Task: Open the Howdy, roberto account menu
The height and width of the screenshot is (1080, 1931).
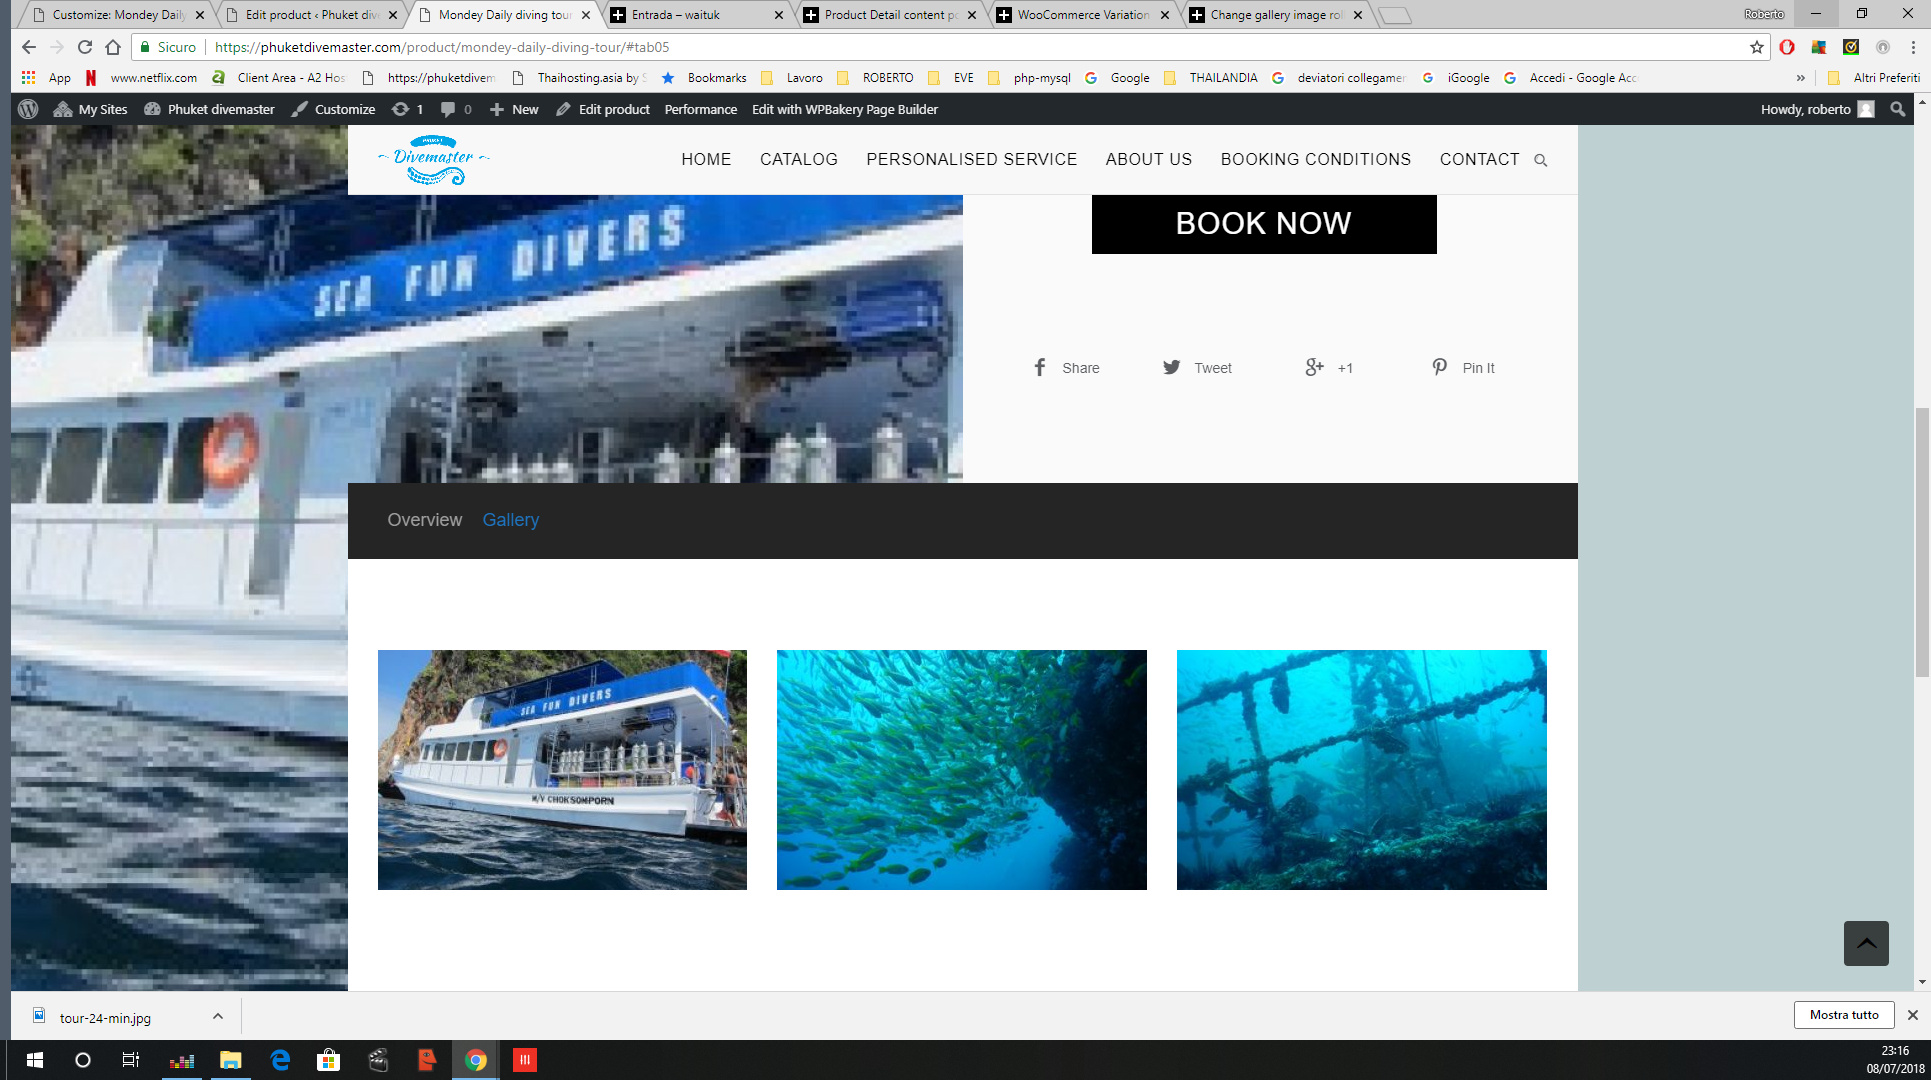Action: click(1817, 109)
